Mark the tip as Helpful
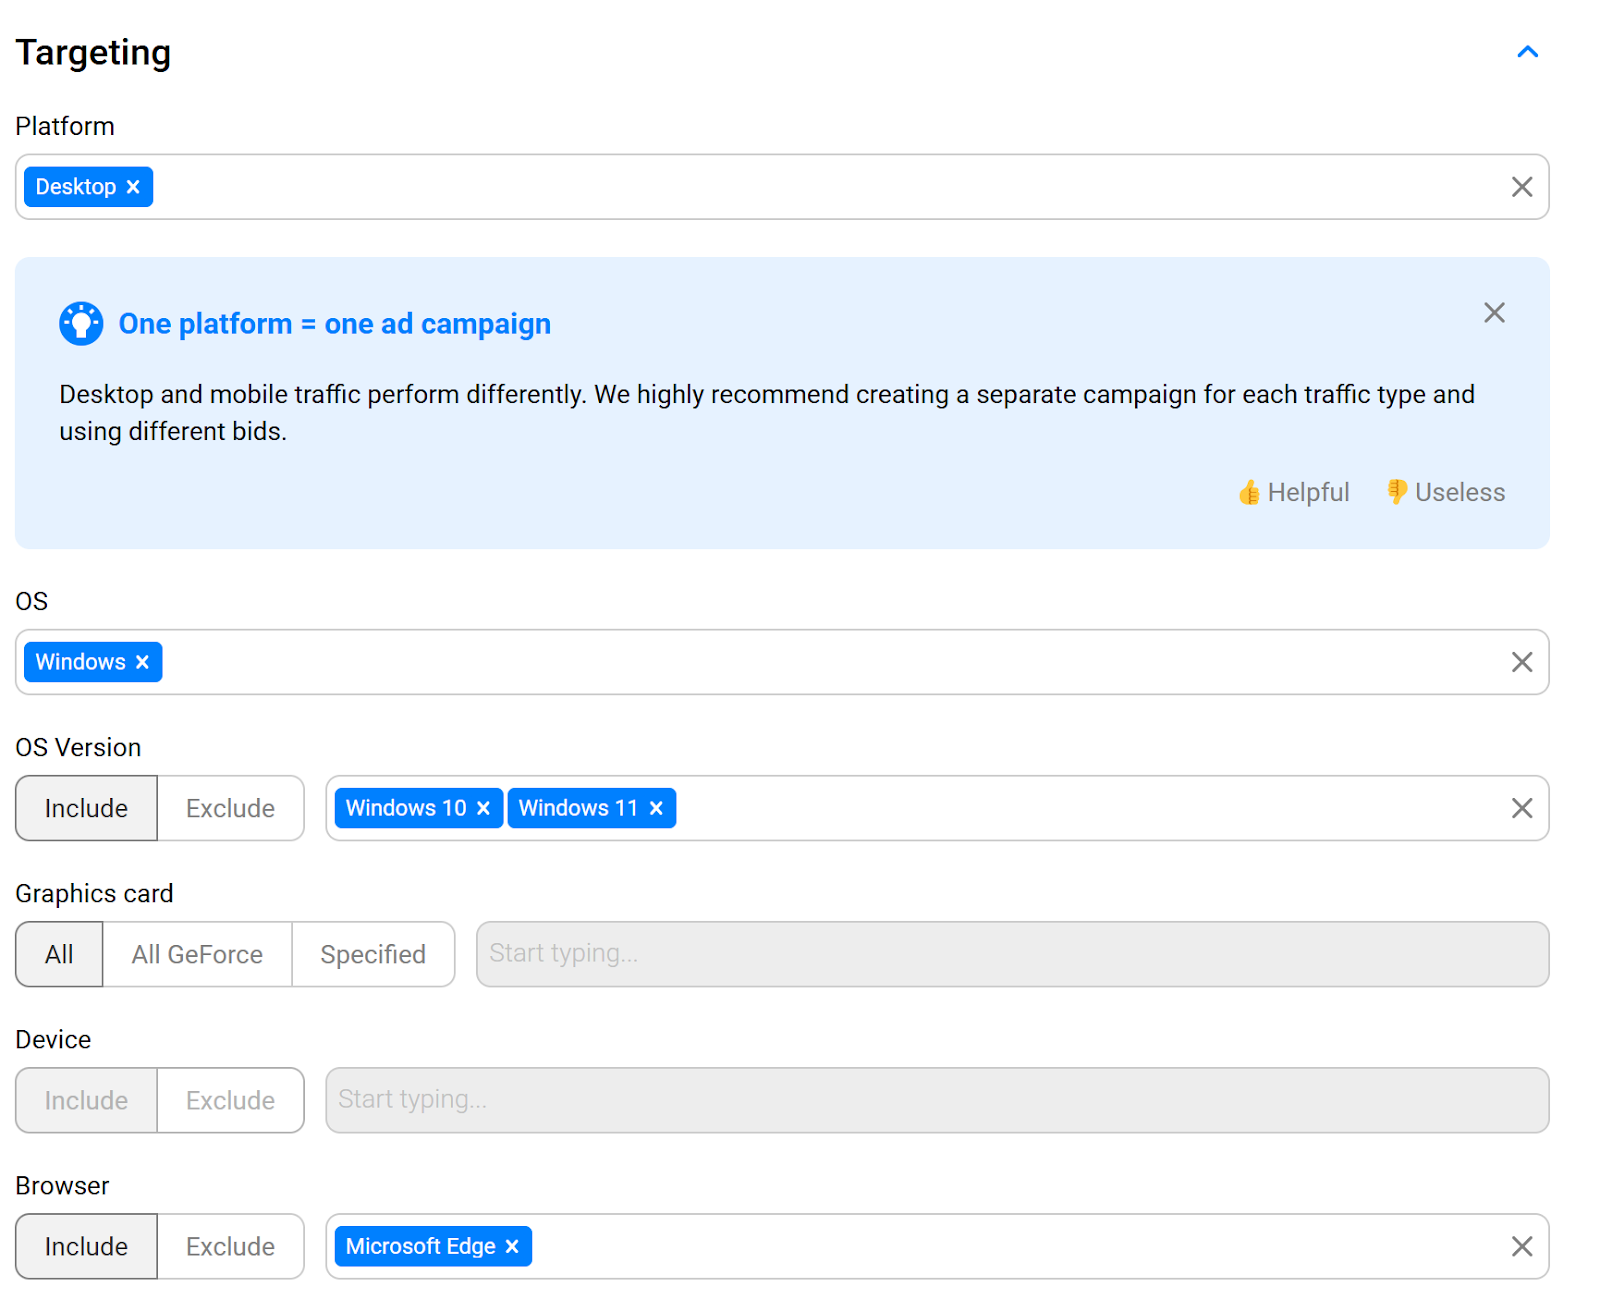The height and width of the screenshot is (1312, 1600). pos(1294,492)
